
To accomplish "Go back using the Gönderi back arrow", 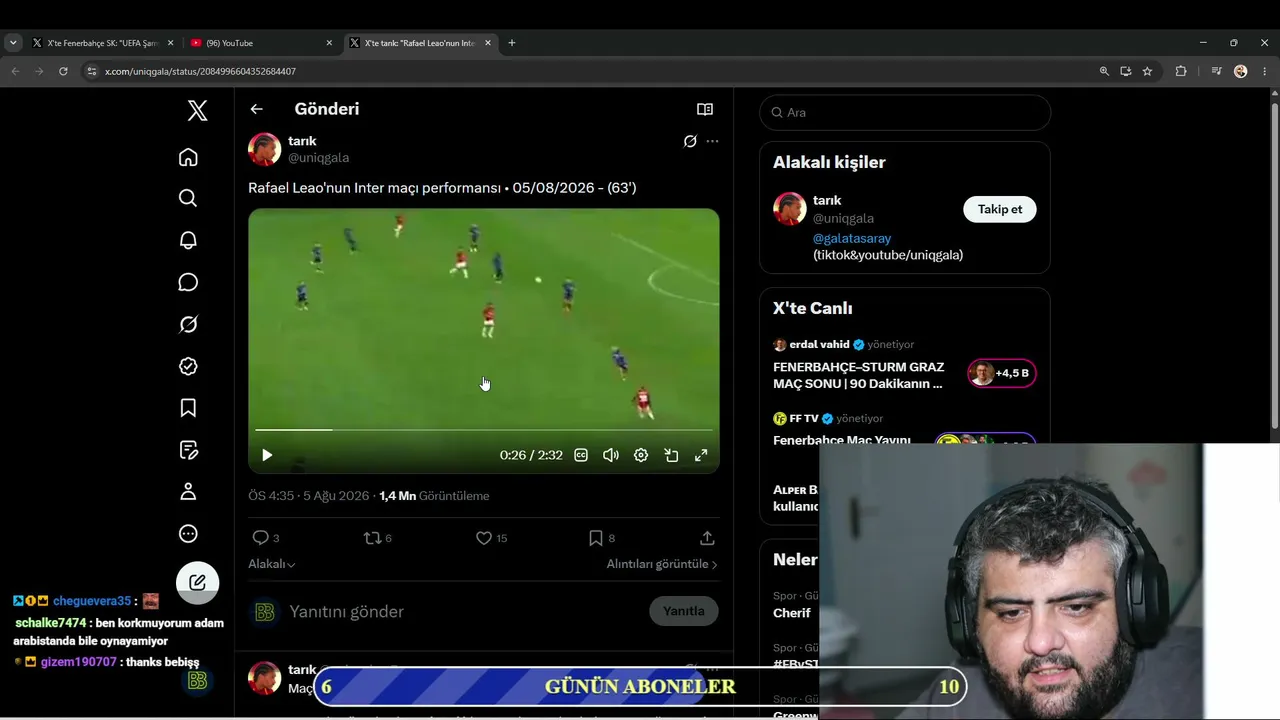I will pos(257,109).
